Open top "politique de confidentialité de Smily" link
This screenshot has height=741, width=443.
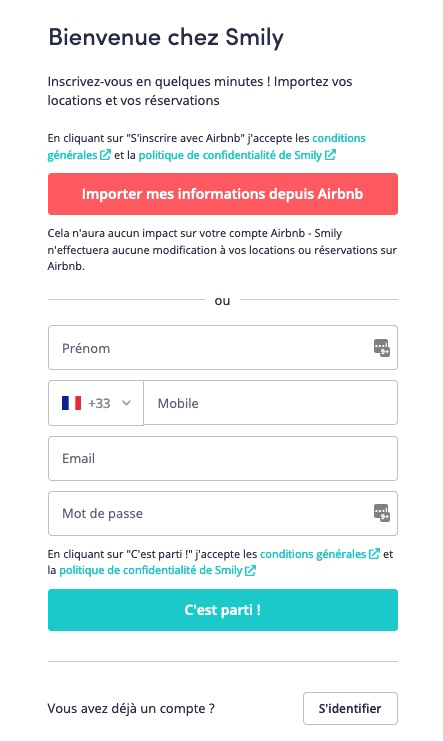(x=230, y=155)
